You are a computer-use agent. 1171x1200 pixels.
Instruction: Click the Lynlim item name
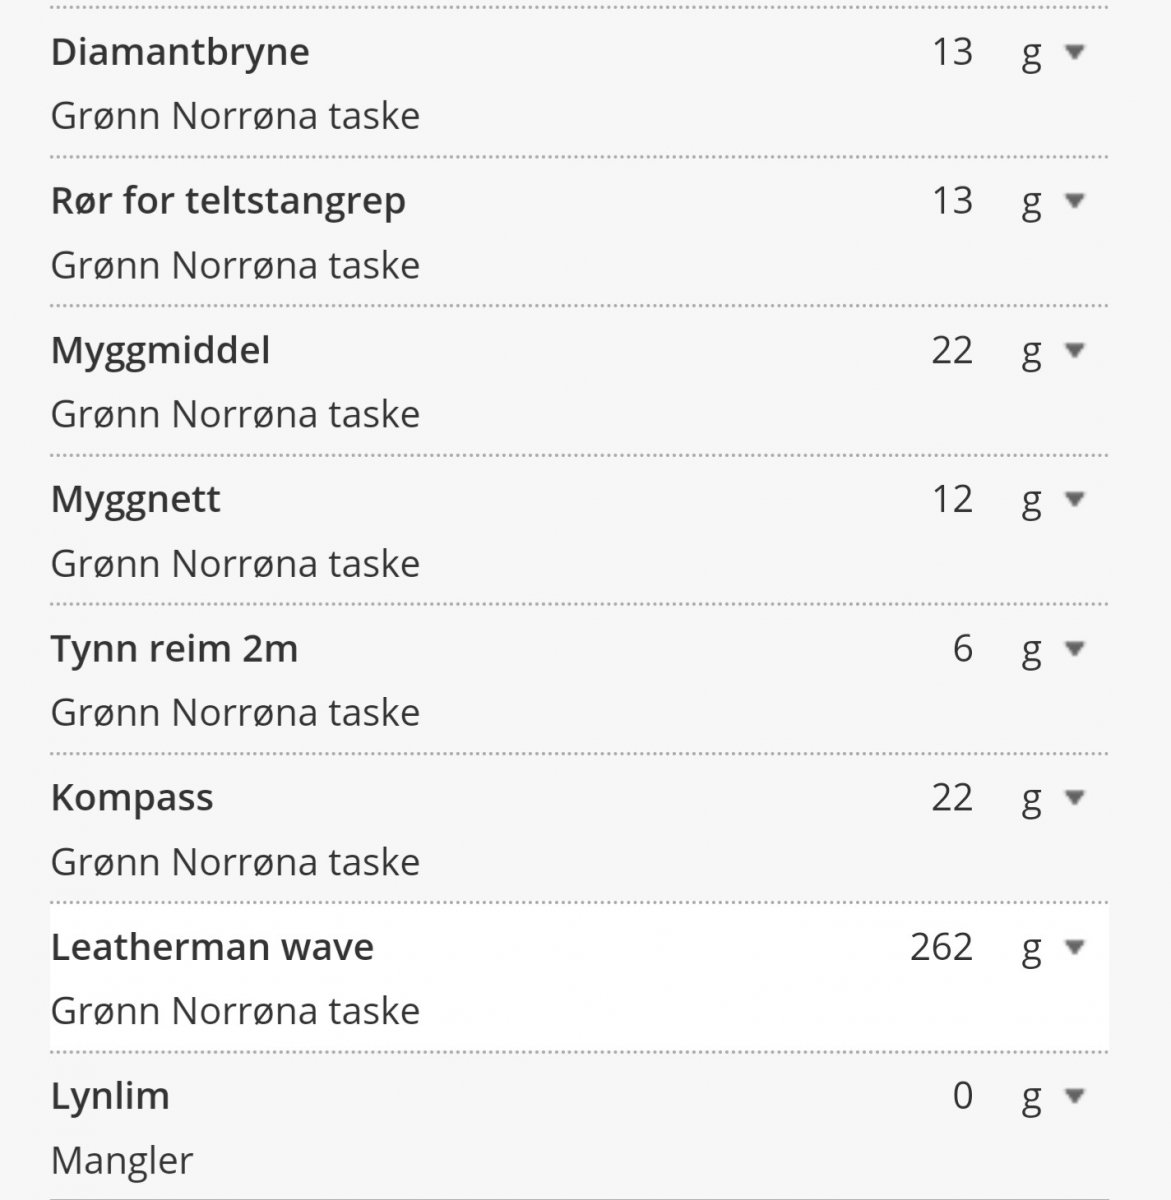click(110, 1096)
